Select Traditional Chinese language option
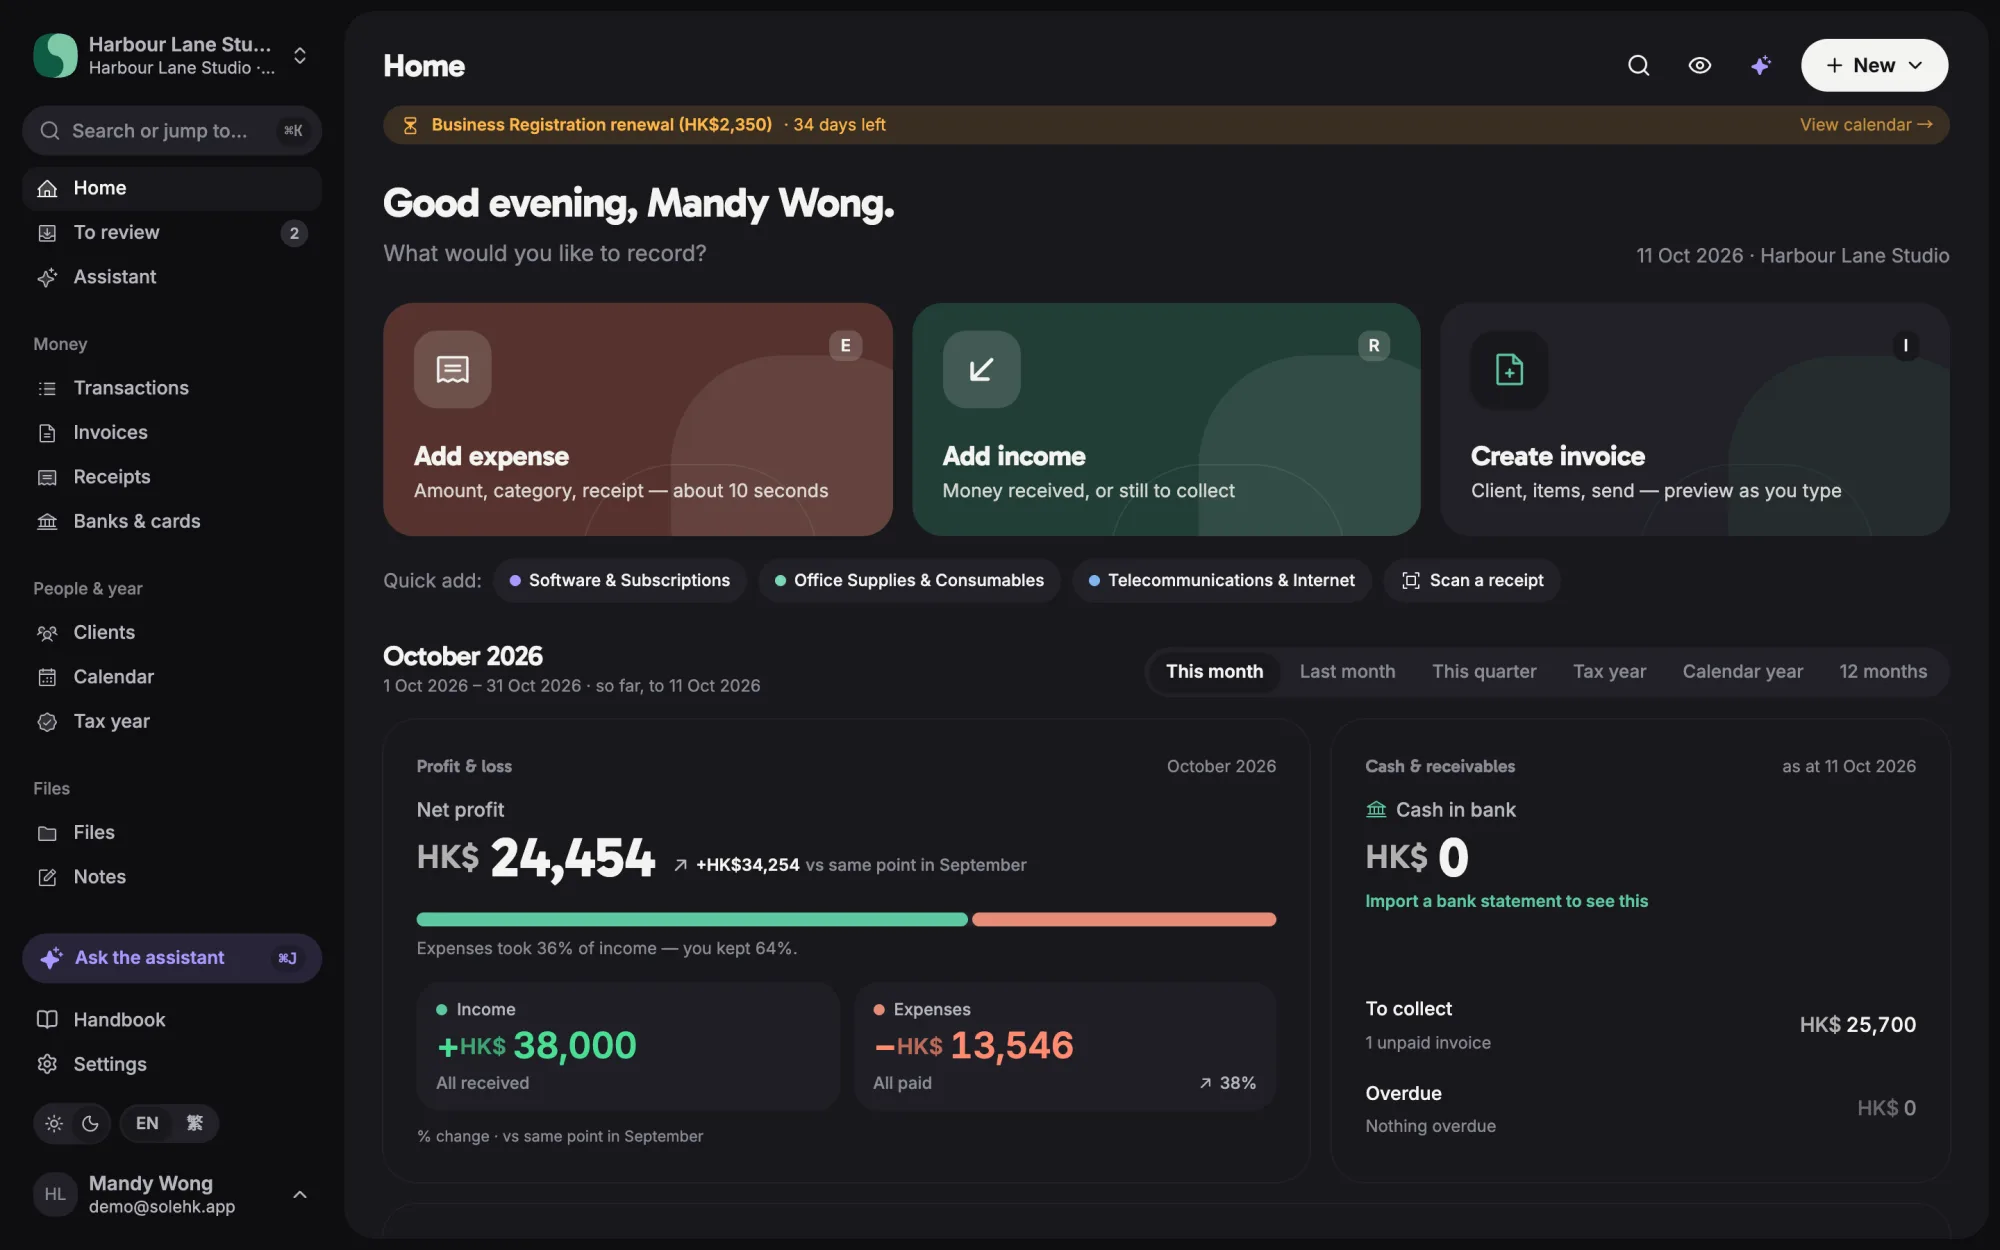This screenshot has height=1250, width=2000. click(194, 1123)
